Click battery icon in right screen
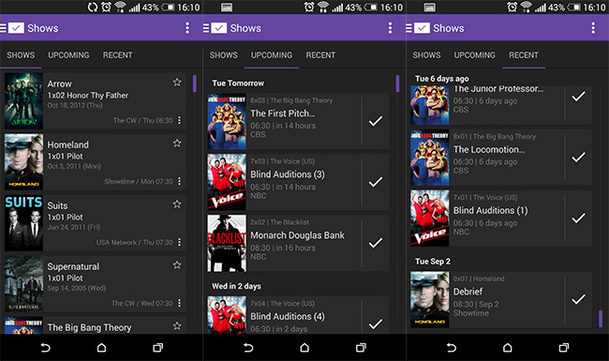This screenshot has height=361, width=609. click(574, 7)
